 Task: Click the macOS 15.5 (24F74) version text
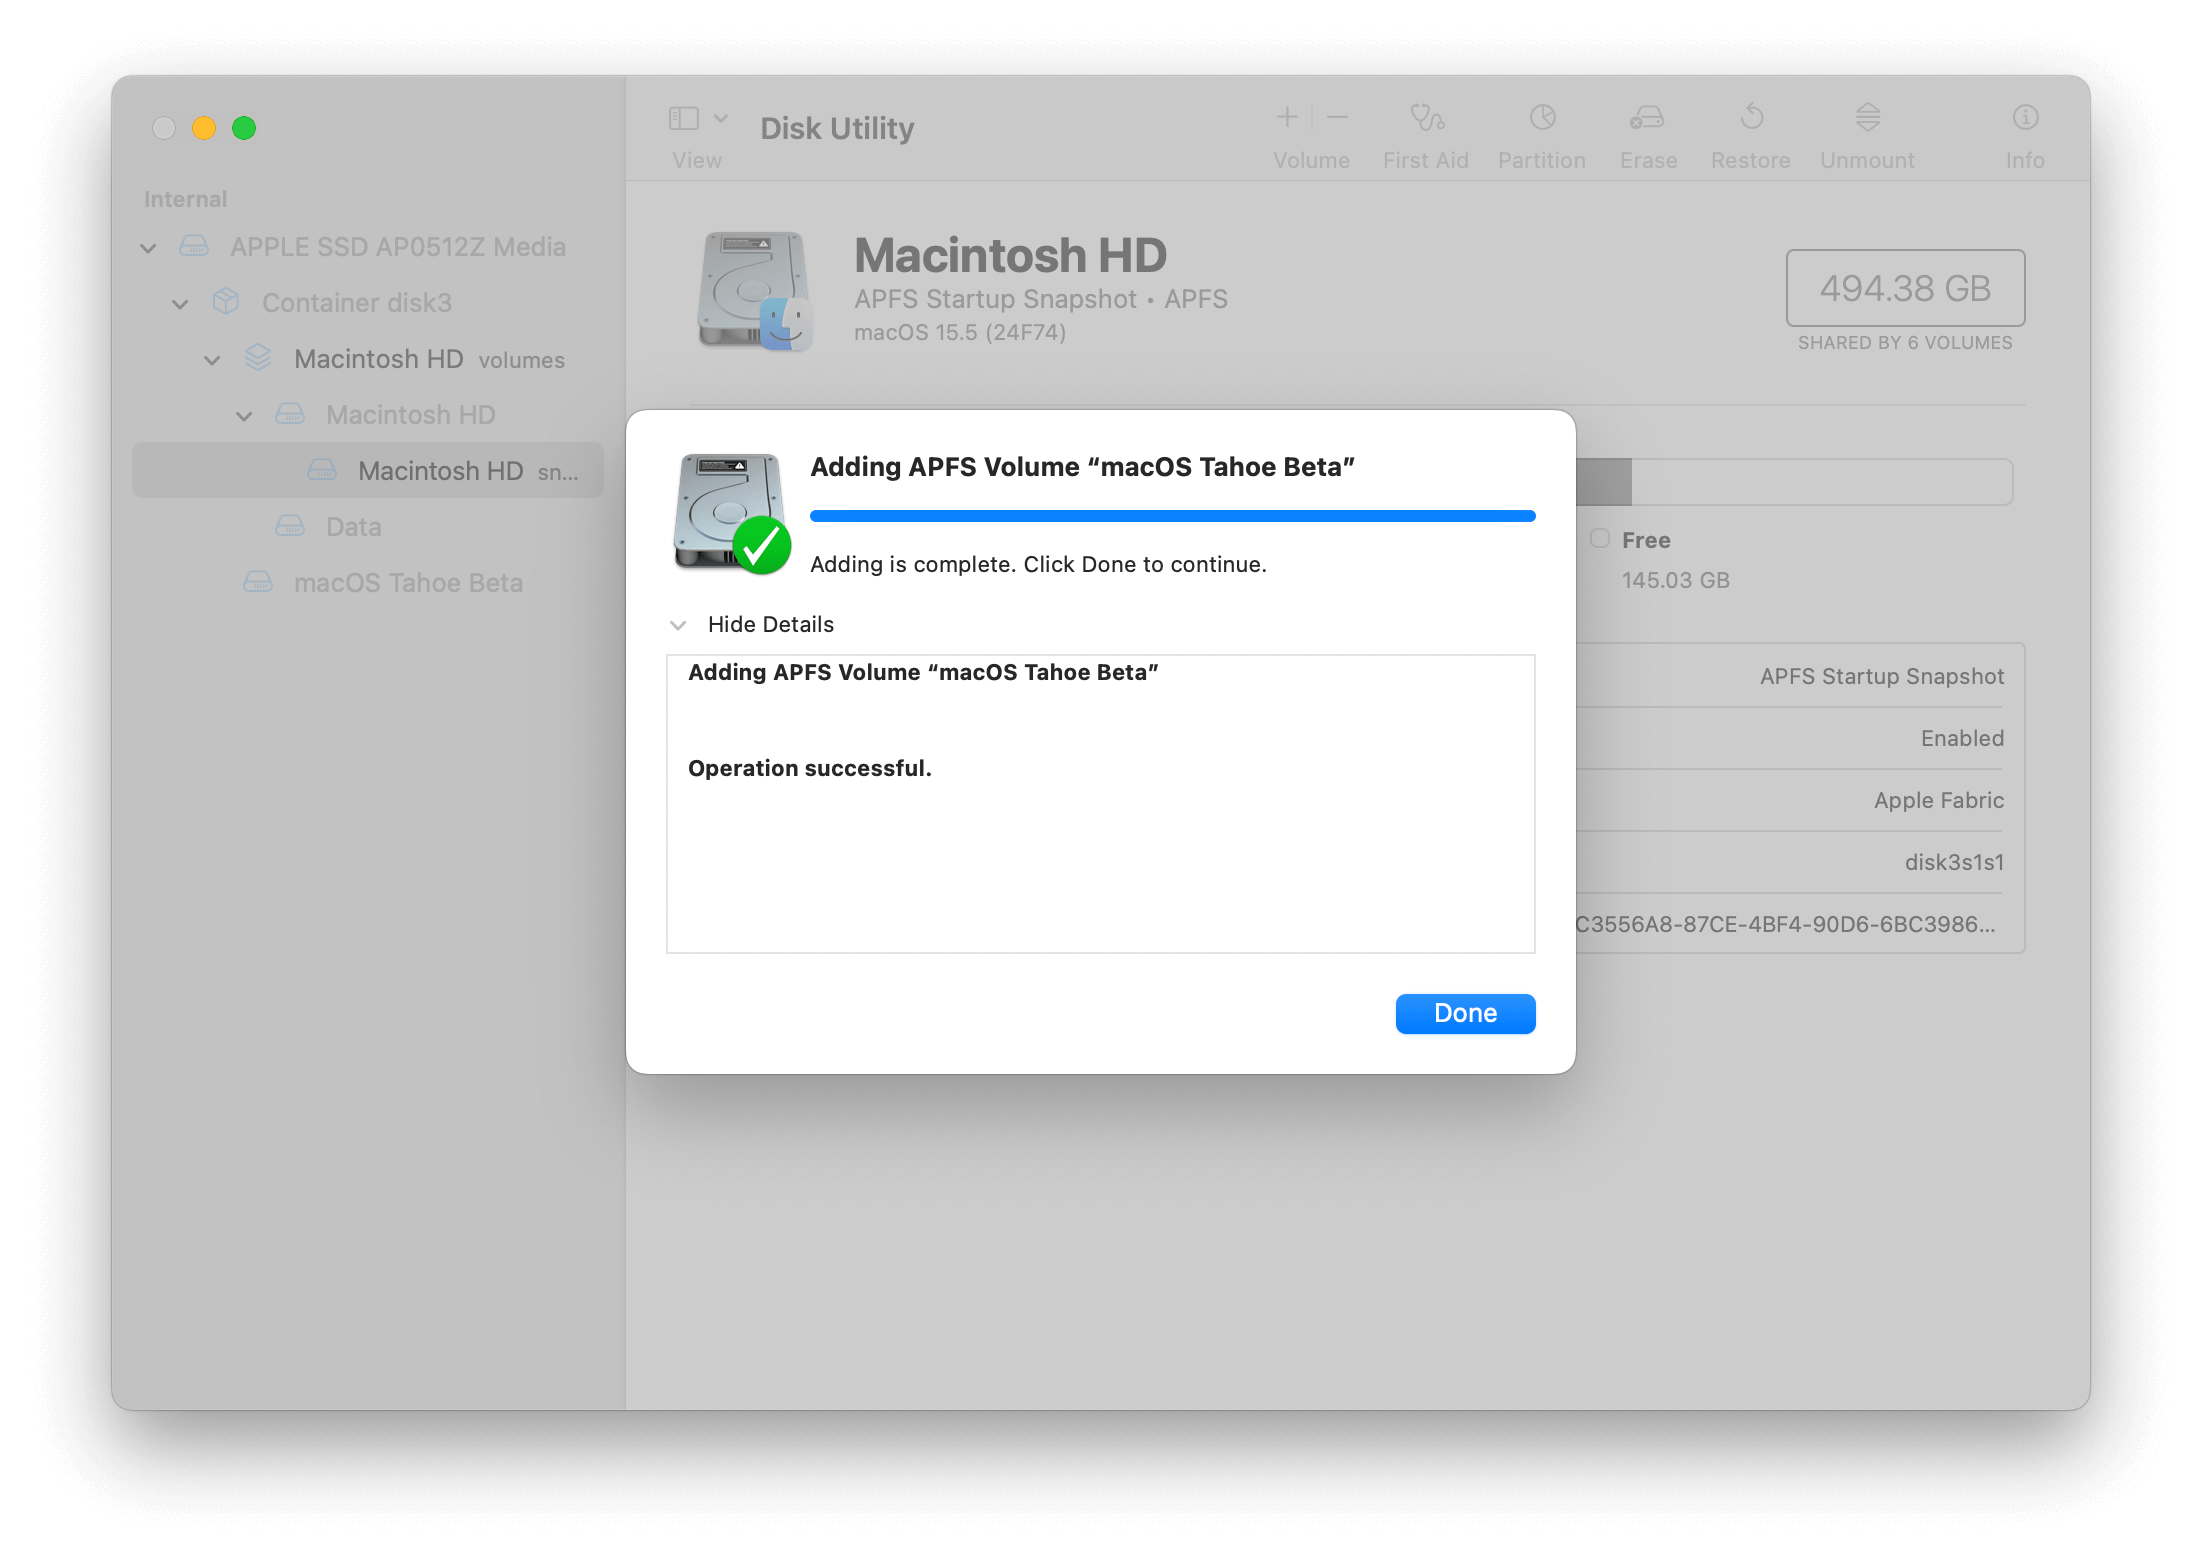pos(960,332)
